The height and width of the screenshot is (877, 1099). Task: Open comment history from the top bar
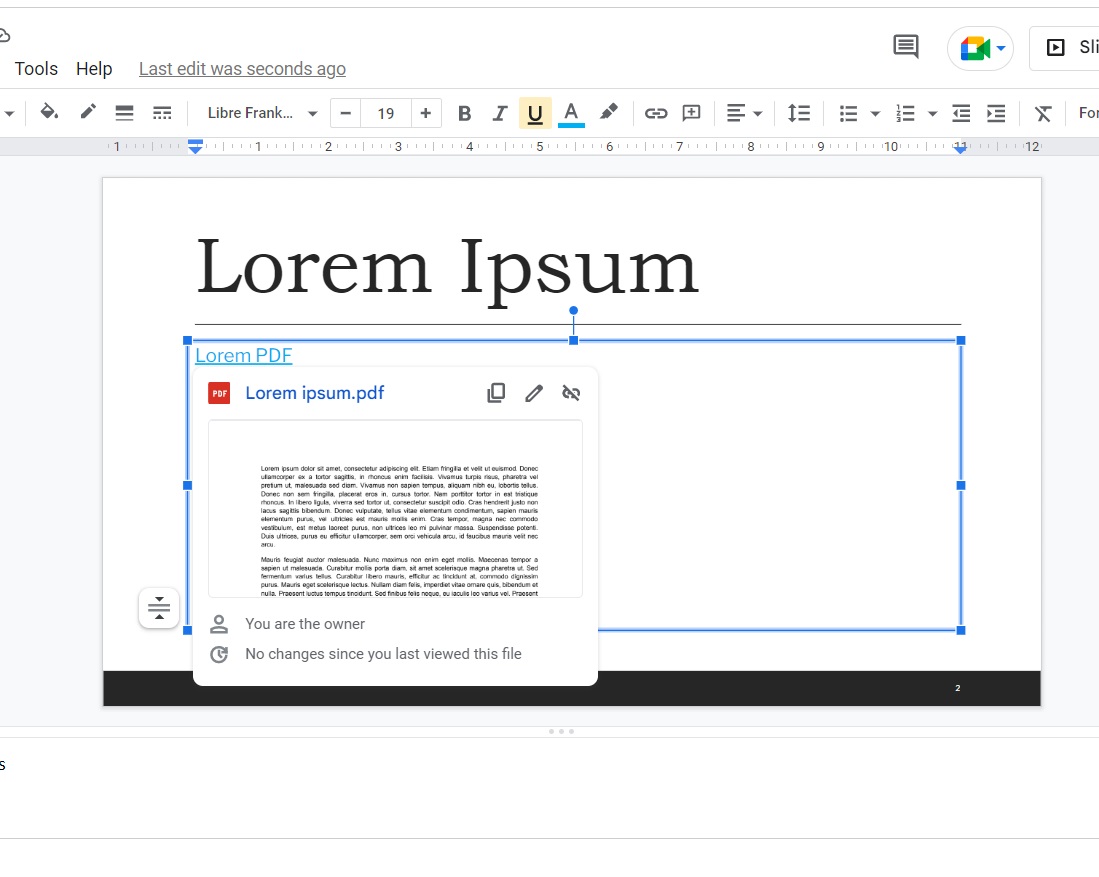click(x=904, y=47)
